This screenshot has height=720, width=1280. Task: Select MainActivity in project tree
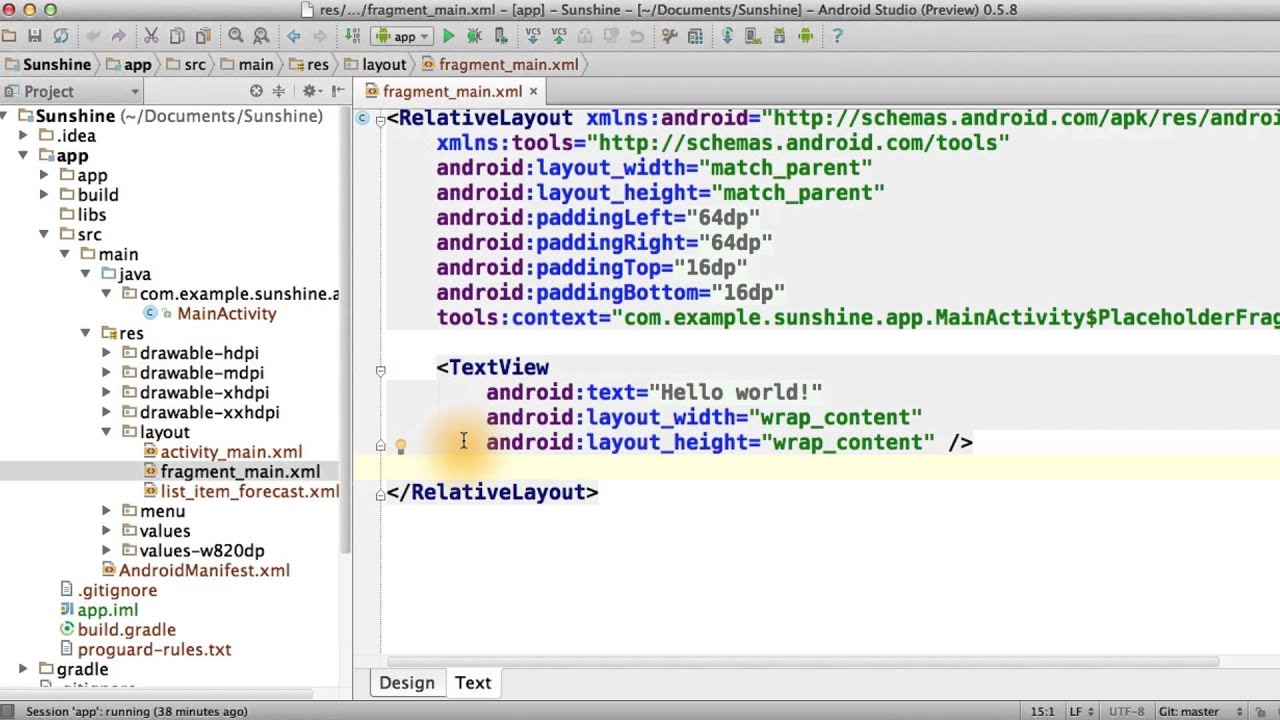pos(226,313)
